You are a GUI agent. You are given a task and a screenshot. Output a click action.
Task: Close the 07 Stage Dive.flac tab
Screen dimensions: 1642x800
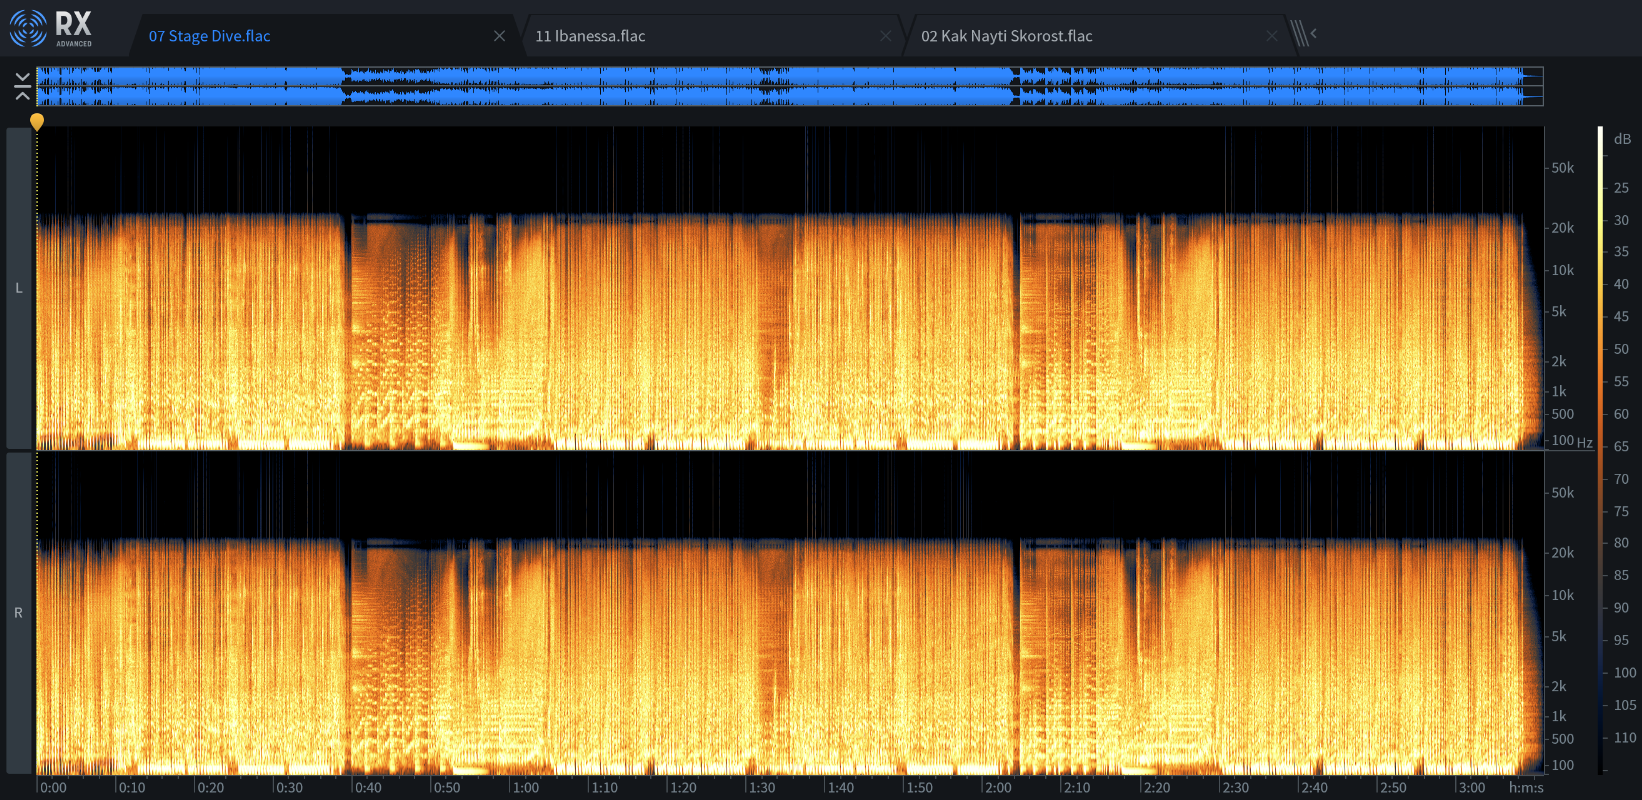[499, 36]
